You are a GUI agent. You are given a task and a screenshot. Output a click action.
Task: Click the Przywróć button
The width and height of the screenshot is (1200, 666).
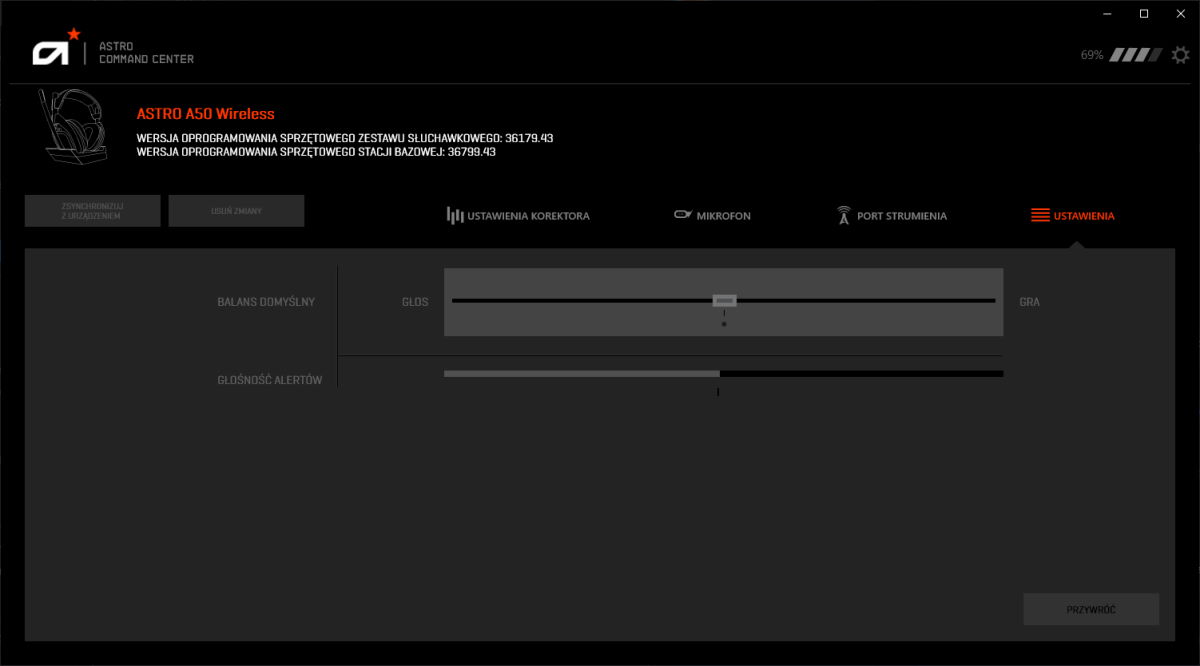pyautogui.click(x=1090, y=609)
